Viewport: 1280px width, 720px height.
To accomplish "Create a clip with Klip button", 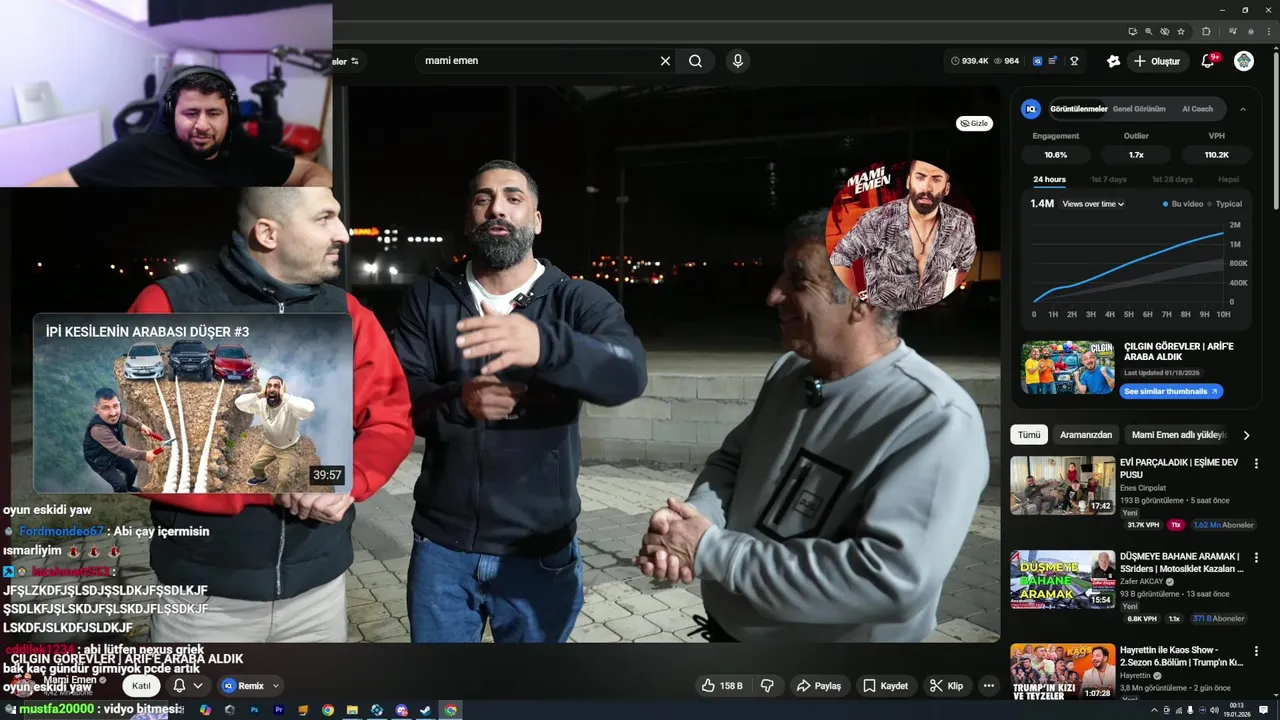I will click(946, 686).
